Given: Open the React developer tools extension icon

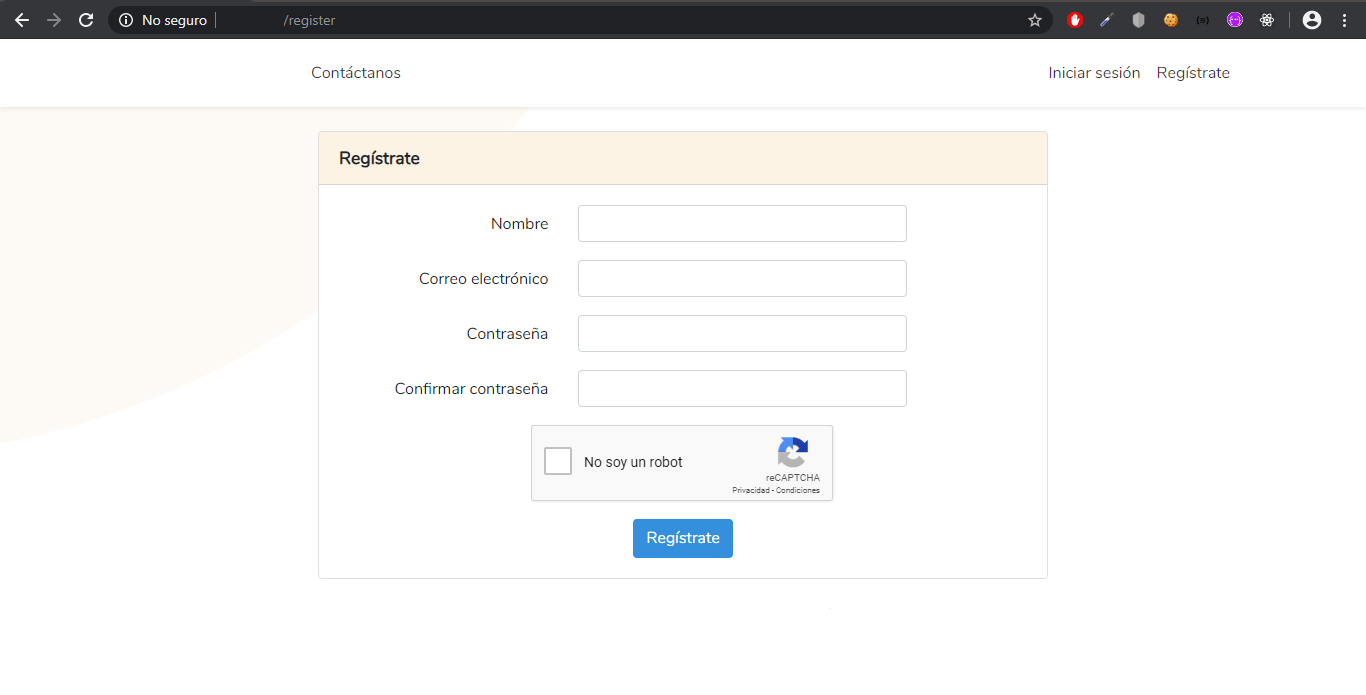Looking at the screenshot, I should 1267,20.
